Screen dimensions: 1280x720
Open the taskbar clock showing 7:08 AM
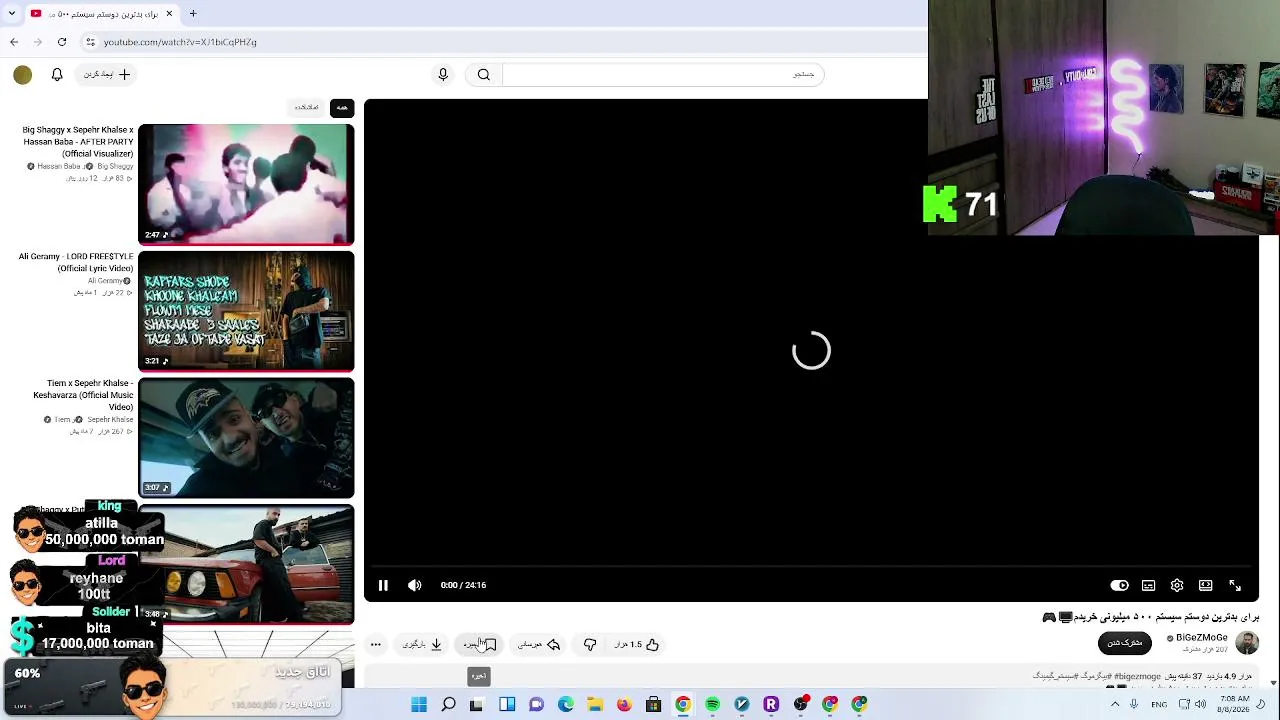click(1234, 705)
